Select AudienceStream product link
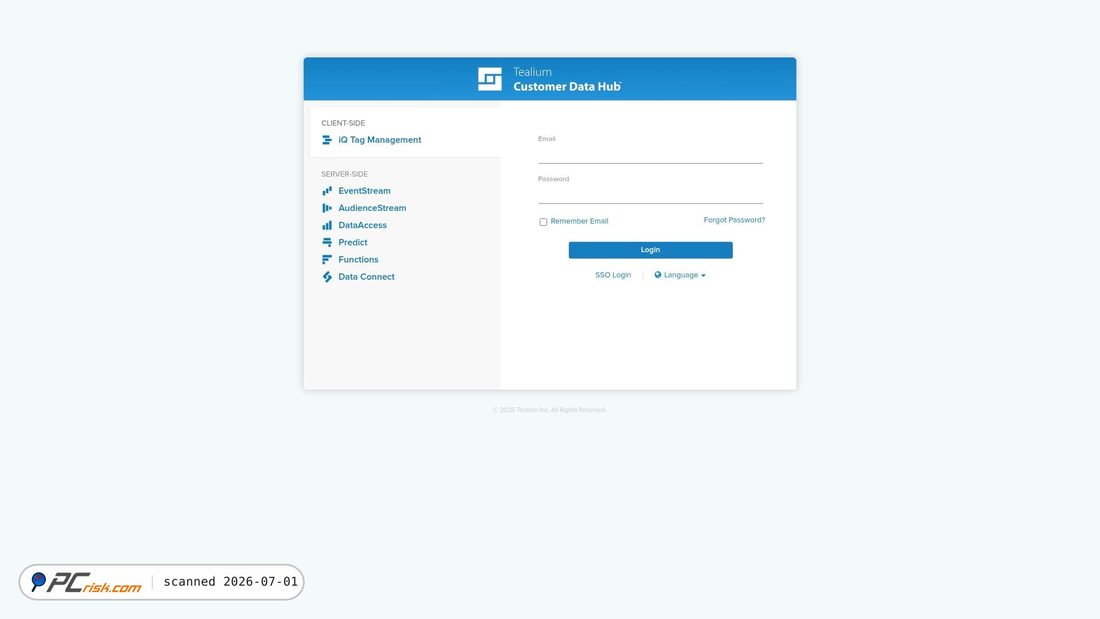This screenshot has width=1100, height=619. tap(372, 208)
